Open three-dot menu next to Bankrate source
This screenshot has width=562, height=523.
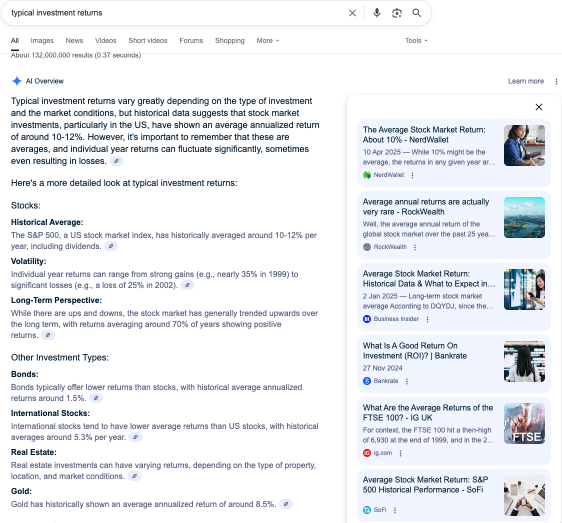tap(407, 381)
